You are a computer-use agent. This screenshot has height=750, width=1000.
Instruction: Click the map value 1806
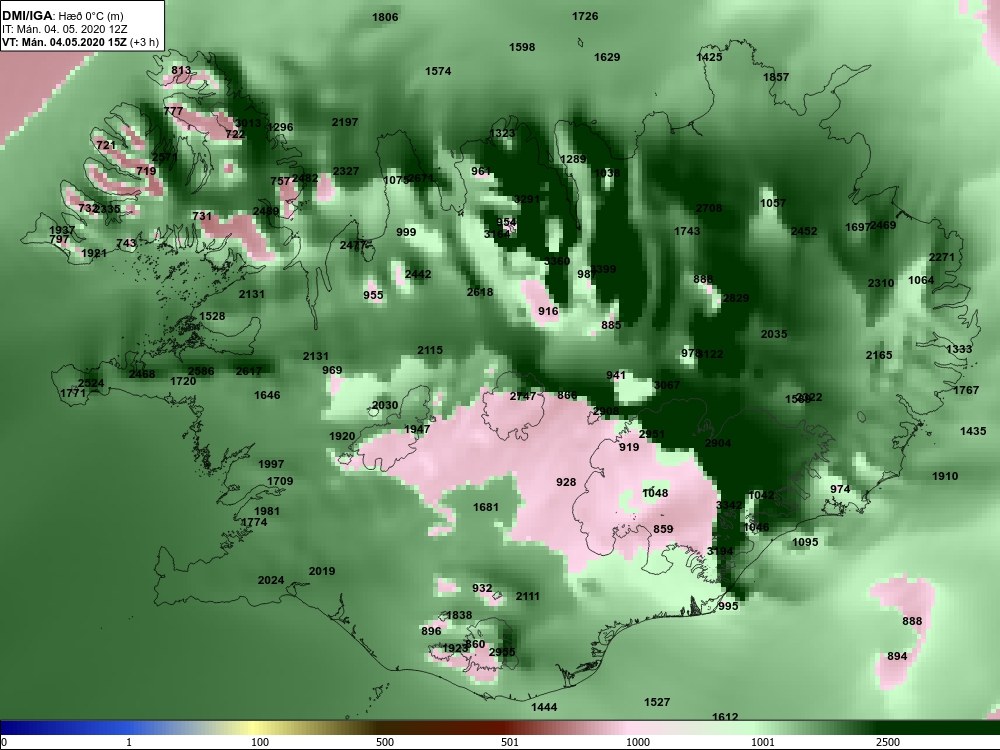click(x=385, y=17)
